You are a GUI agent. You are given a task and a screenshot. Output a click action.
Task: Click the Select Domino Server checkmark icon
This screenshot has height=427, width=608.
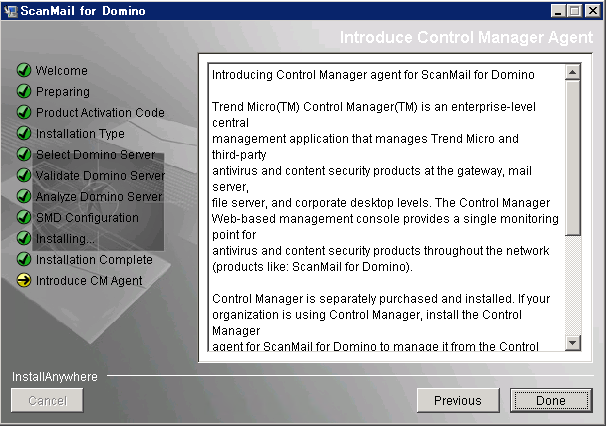click(24, 155)
